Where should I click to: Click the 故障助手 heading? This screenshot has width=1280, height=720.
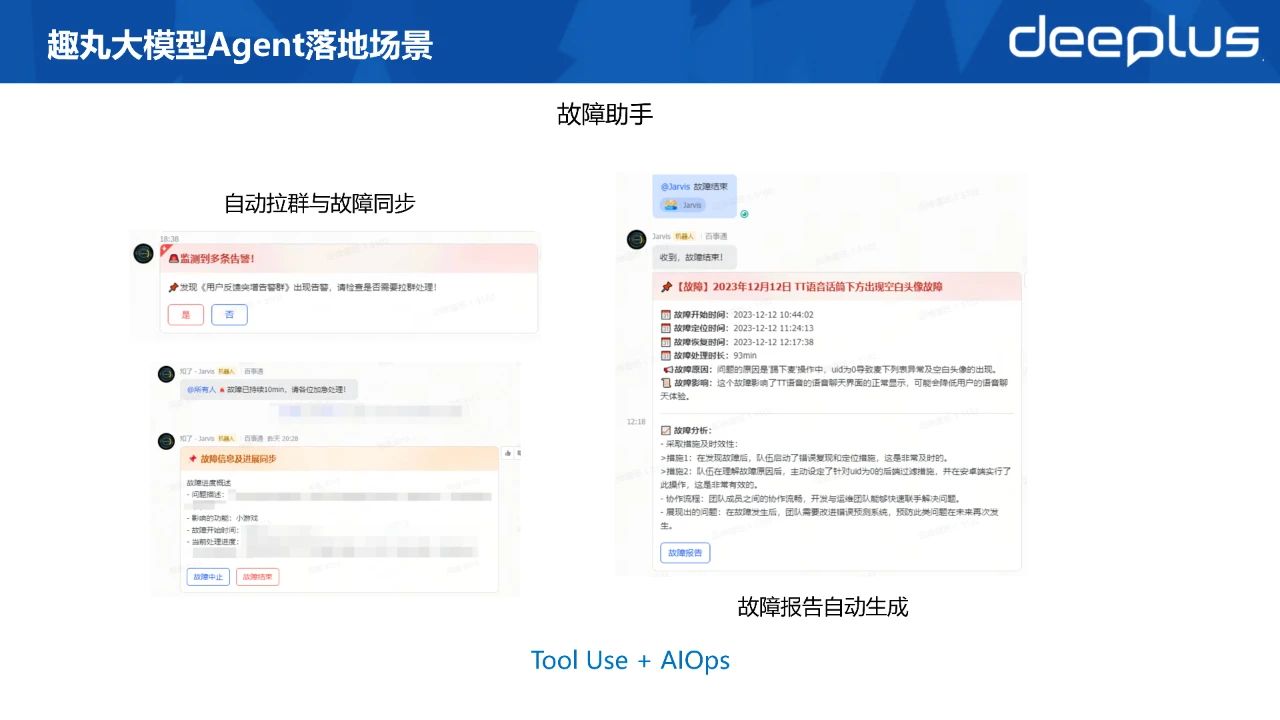click(x=605, y=114)
